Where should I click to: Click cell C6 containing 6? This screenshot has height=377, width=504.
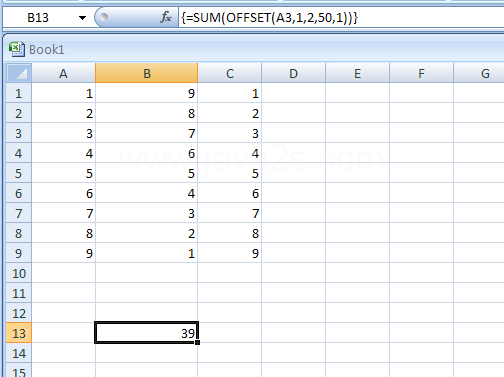click(230, 193)
